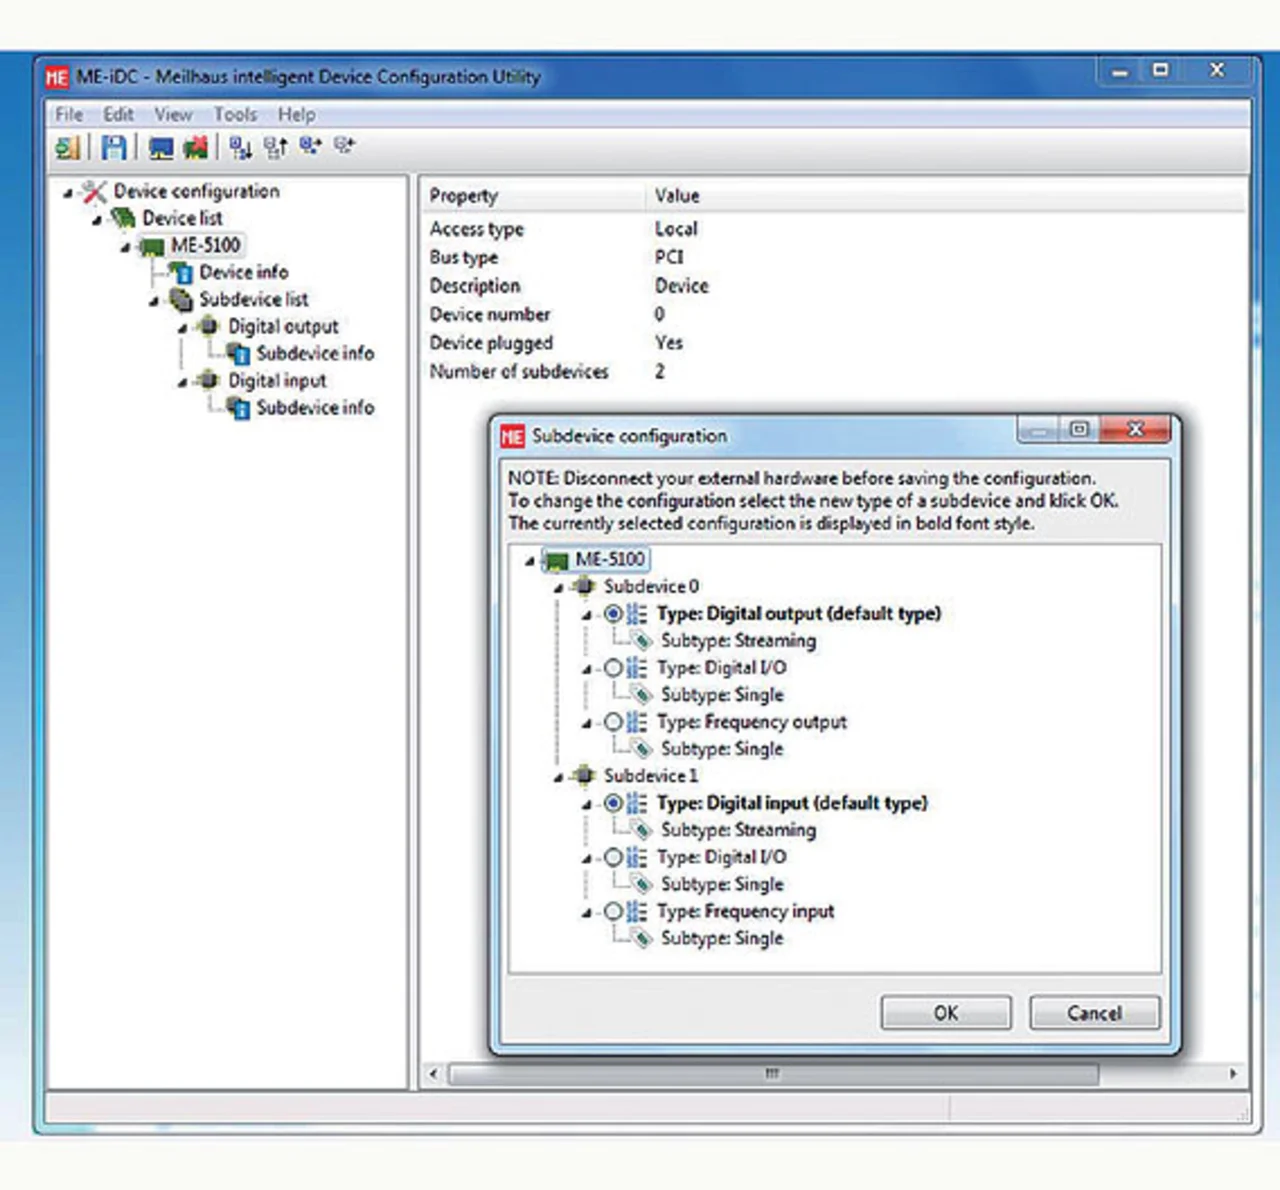Select Subdevice info under Digital input

pos(315,407)
